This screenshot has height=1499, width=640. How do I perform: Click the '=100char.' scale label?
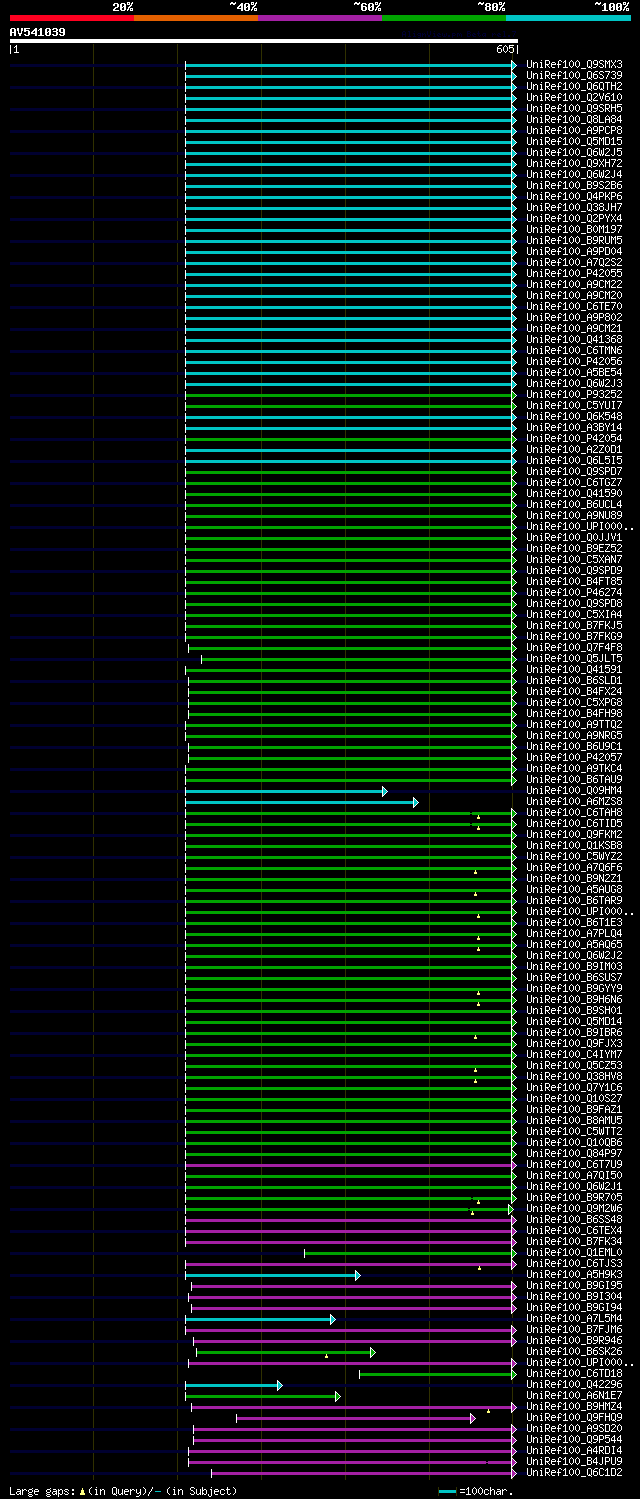click(486, 1491)
